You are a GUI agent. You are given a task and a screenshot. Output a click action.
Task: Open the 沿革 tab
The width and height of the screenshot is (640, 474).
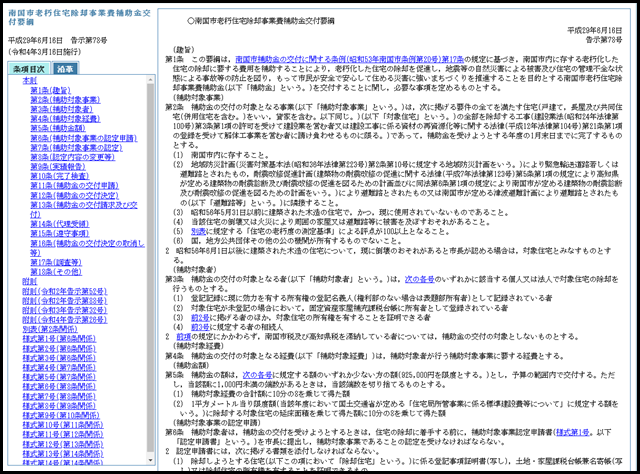click(x=66, y=68)
